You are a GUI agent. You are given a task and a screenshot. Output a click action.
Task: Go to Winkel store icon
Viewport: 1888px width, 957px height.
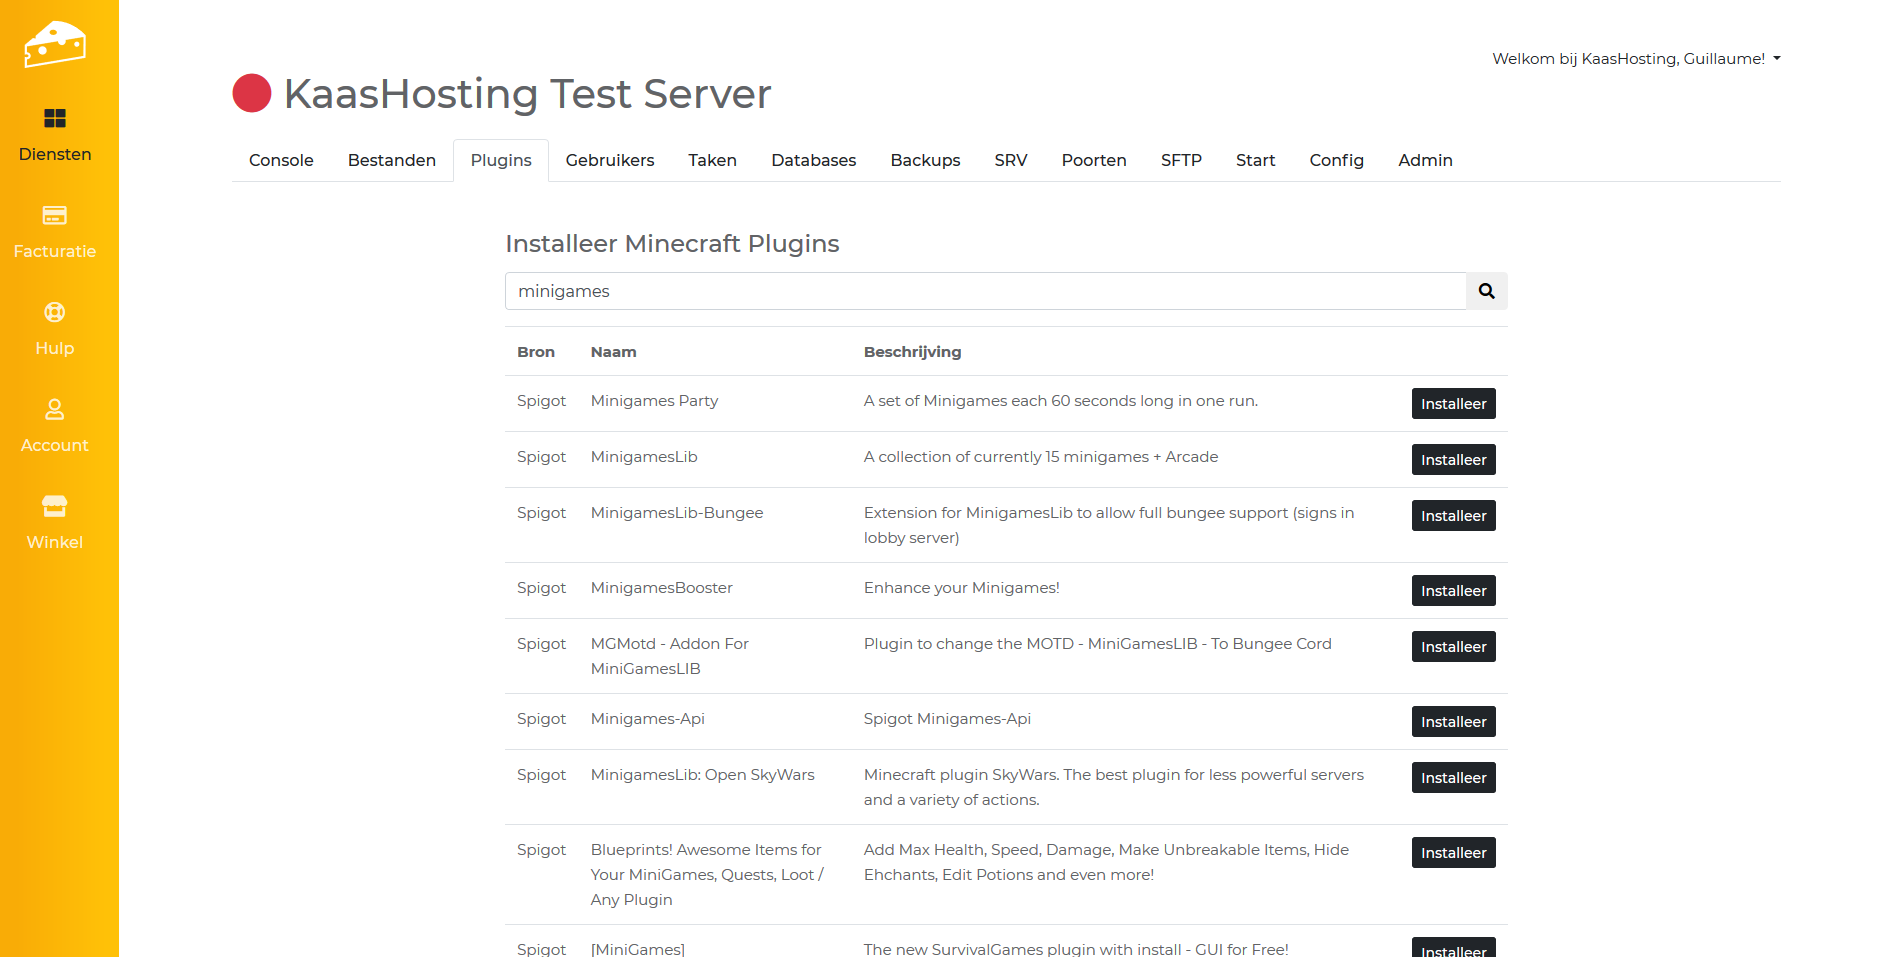[x=55, y=507]
